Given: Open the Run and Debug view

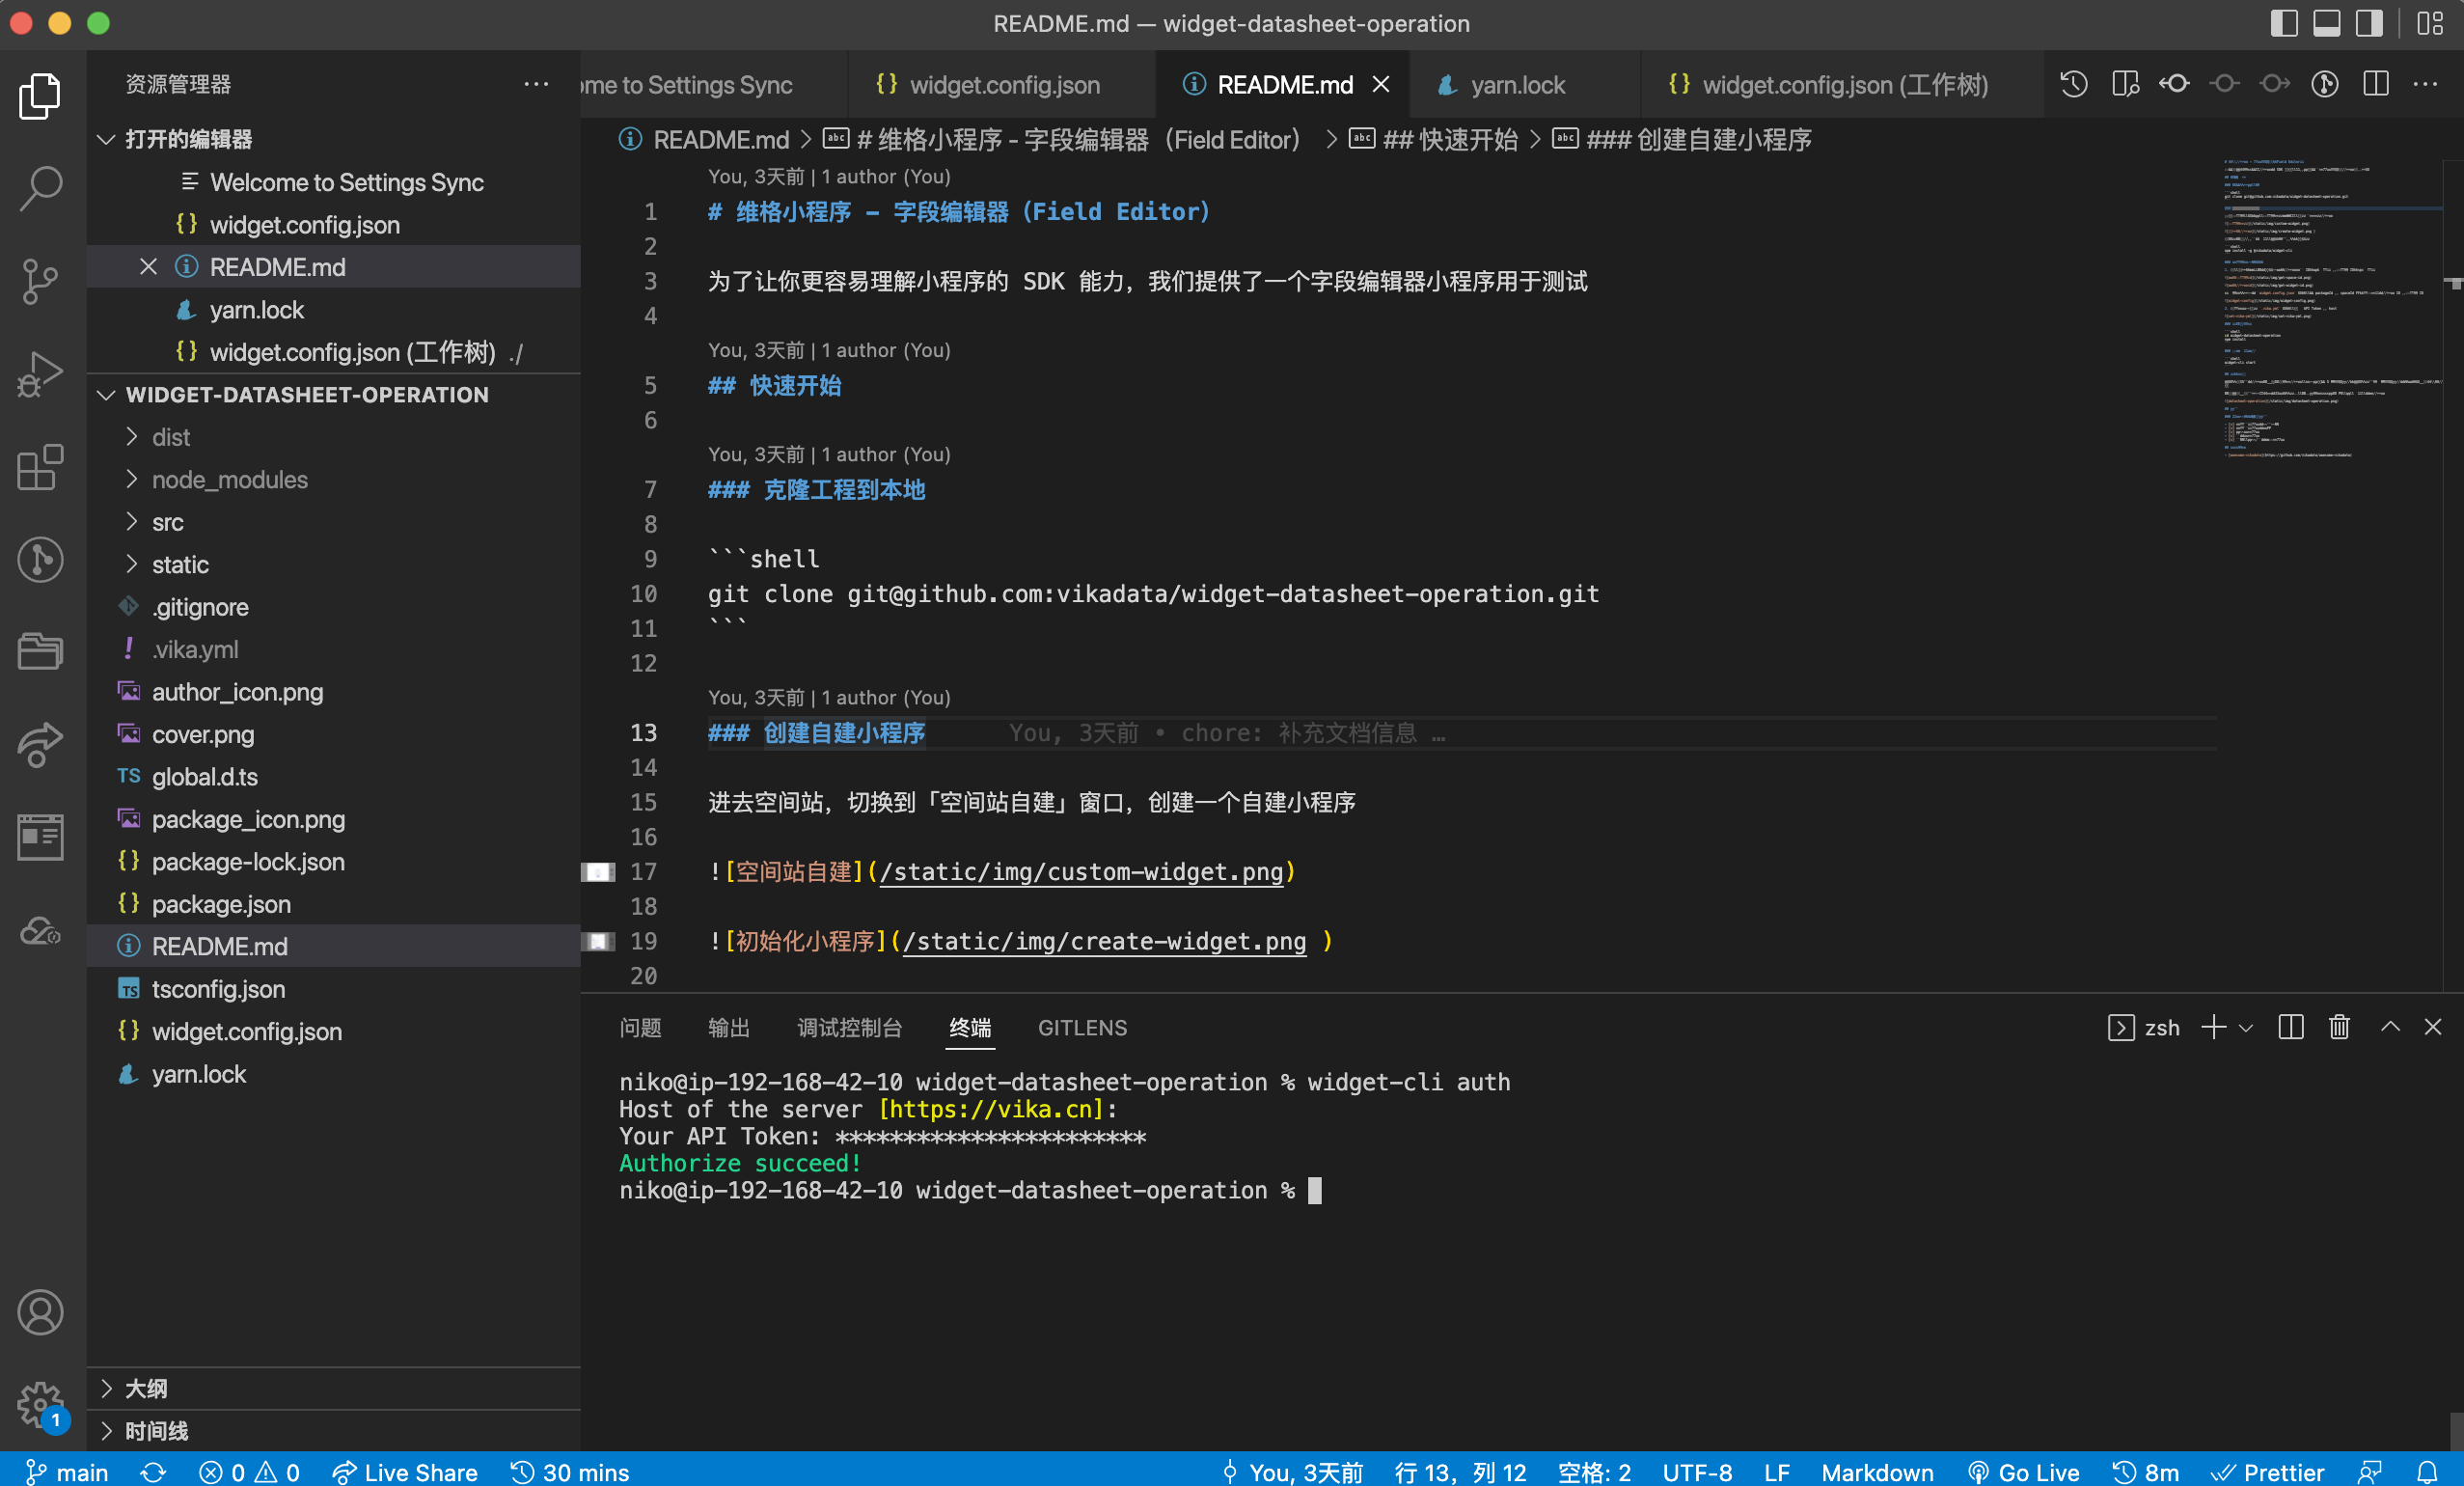Looking at the screenshot, I should [41, 373].
